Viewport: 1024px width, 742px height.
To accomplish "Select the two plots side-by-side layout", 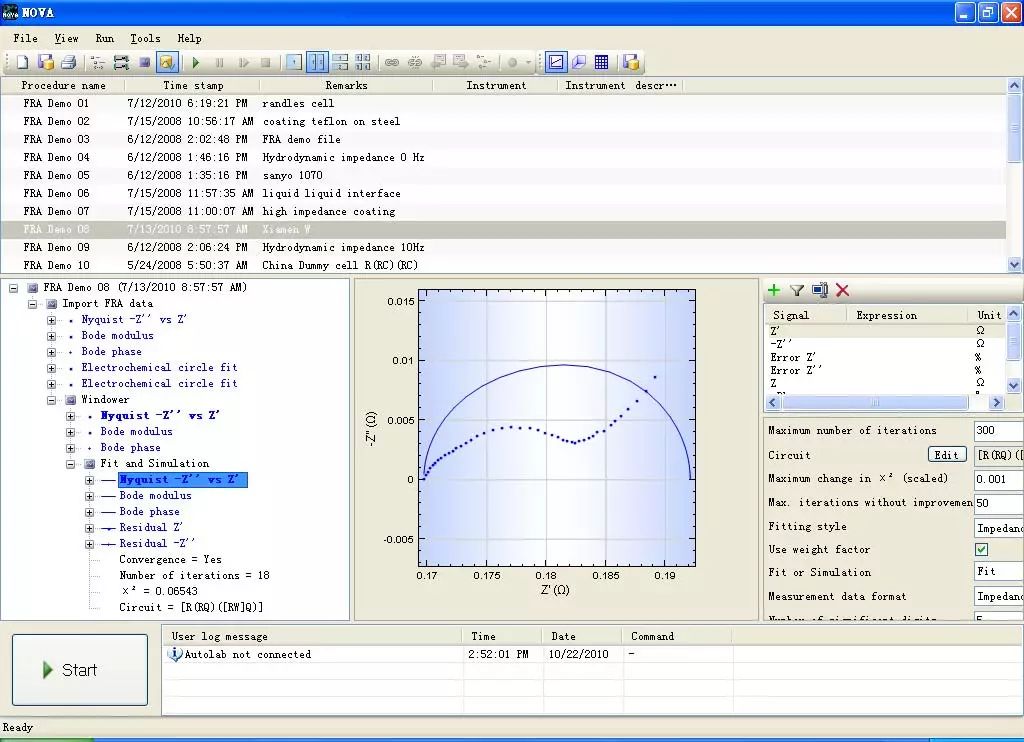I will click(x=317, y=62).
